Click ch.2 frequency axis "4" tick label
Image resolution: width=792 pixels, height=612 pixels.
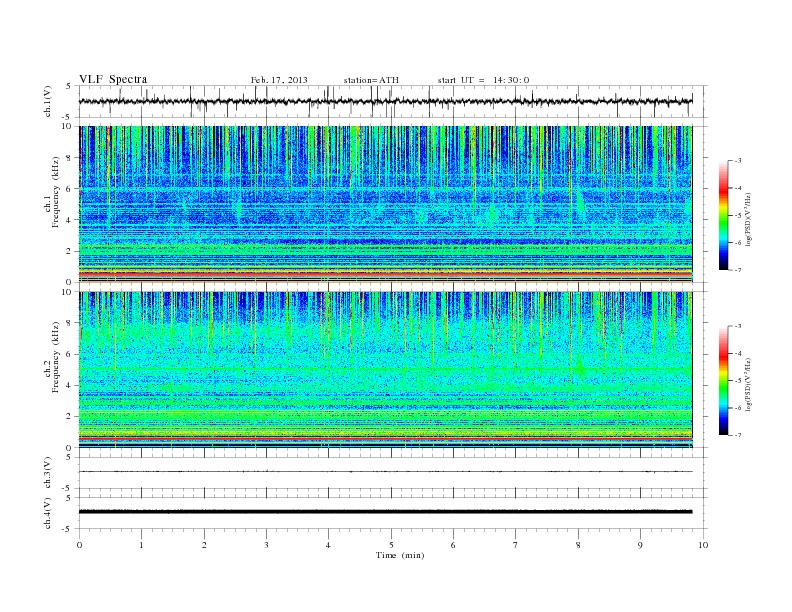(x=69, y=386)
